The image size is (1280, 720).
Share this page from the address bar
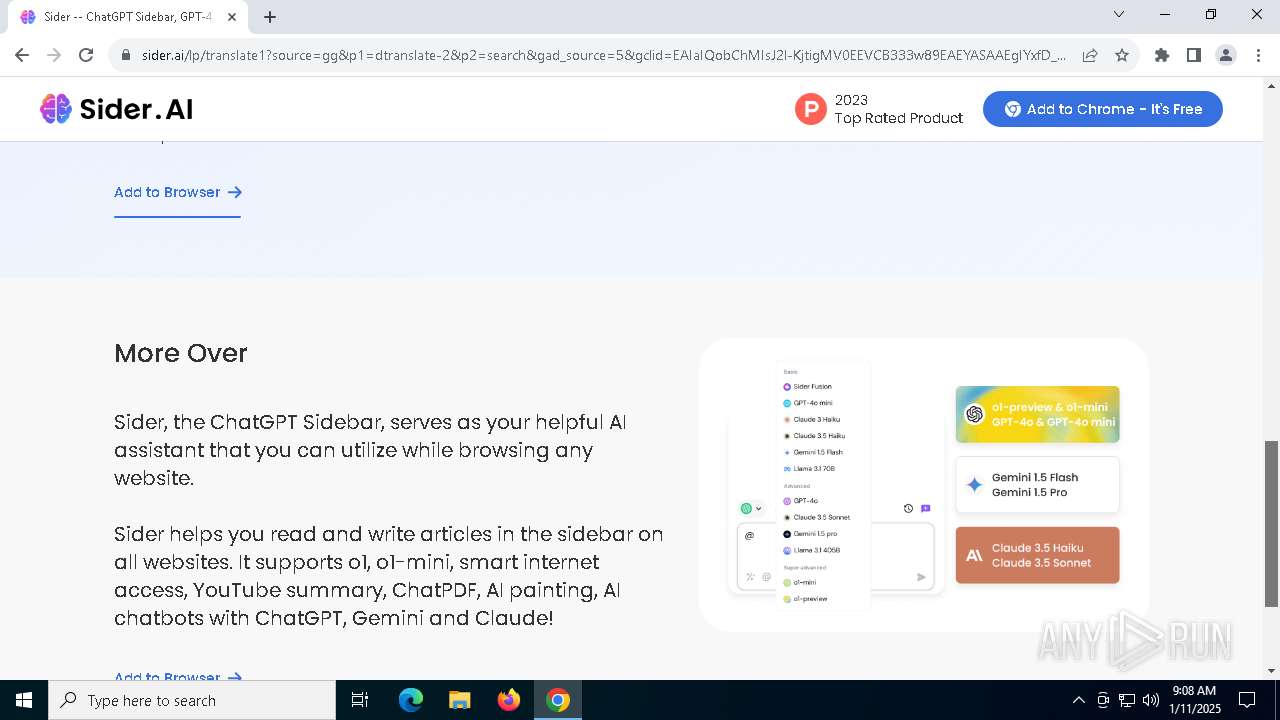tap(1090, 55)
